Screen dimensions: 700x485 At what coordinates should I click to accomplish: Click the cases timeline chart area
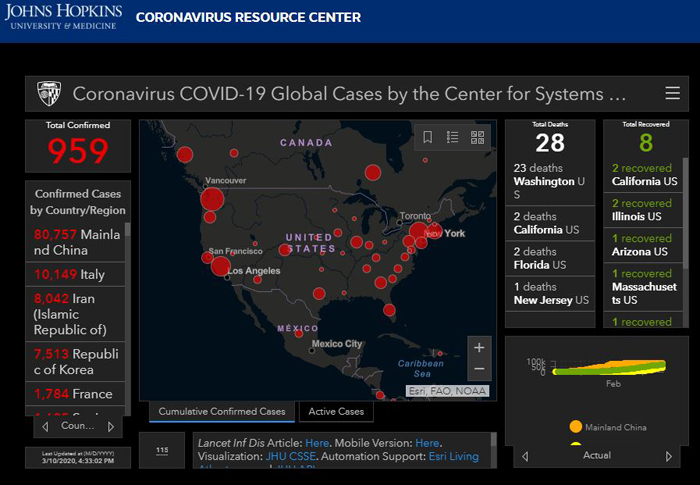(608, 367)
